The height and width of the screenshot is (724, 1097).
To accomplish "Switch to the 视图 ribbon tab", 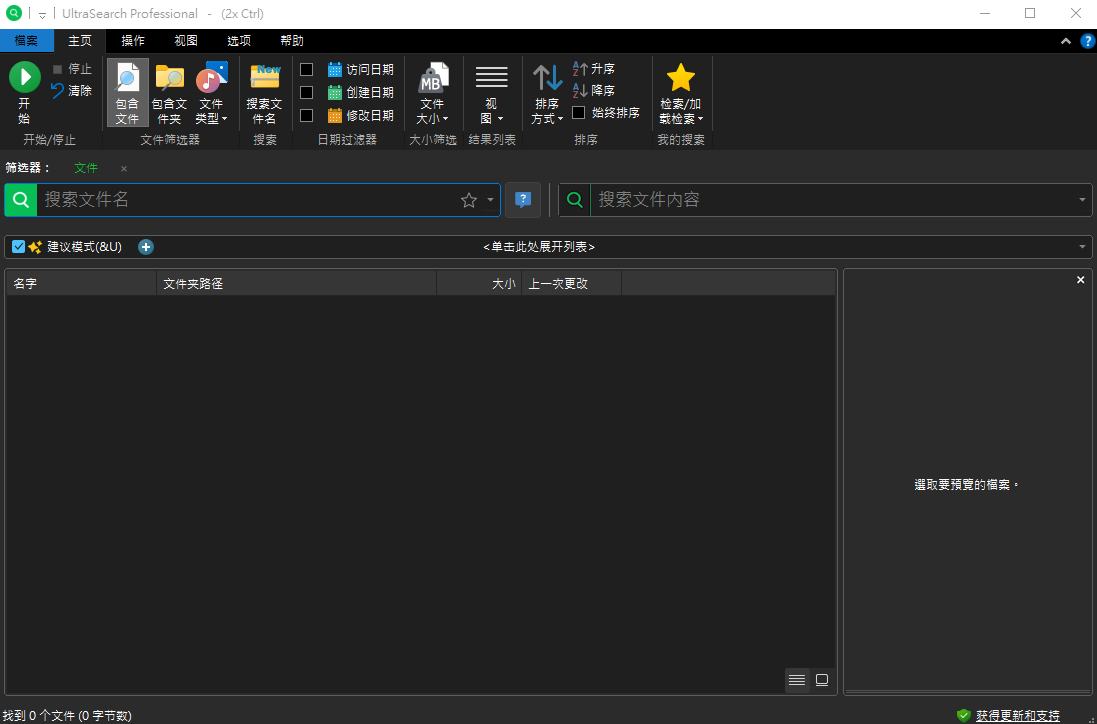I will [x=186, y=41].
